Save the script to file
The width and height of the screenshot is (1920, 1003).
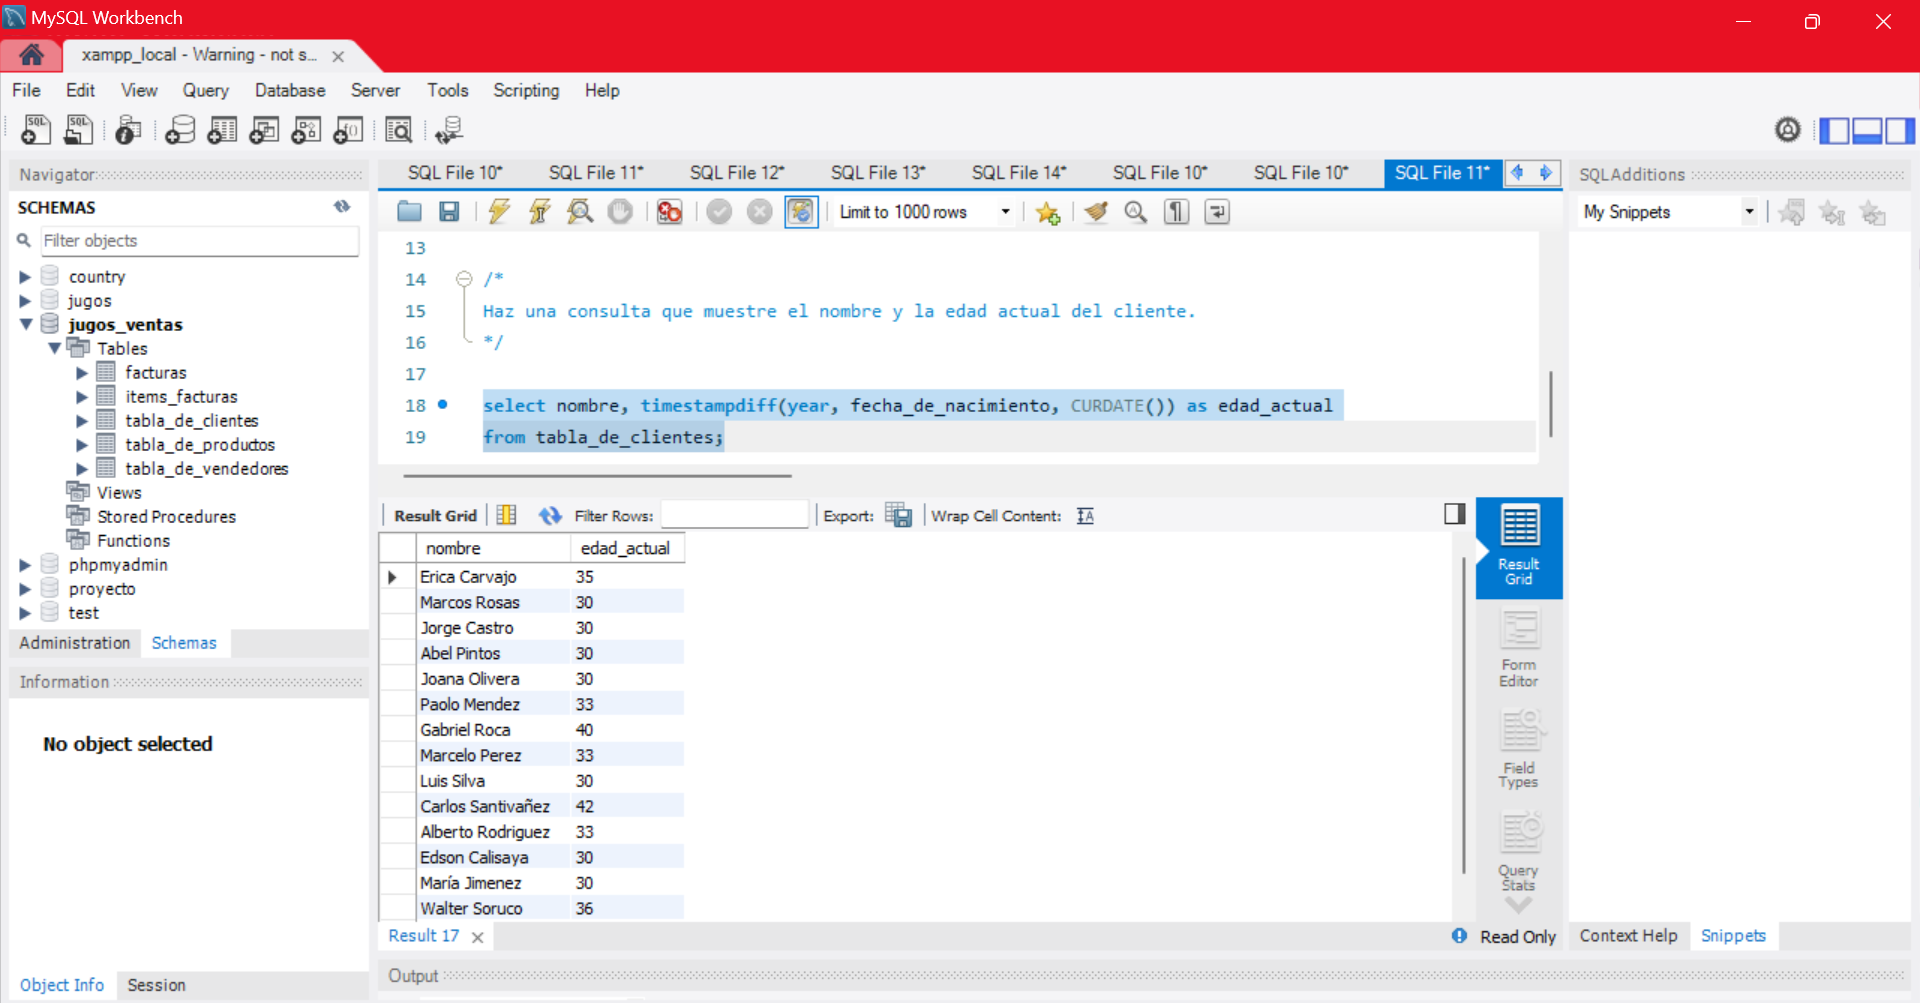point(449,211)
